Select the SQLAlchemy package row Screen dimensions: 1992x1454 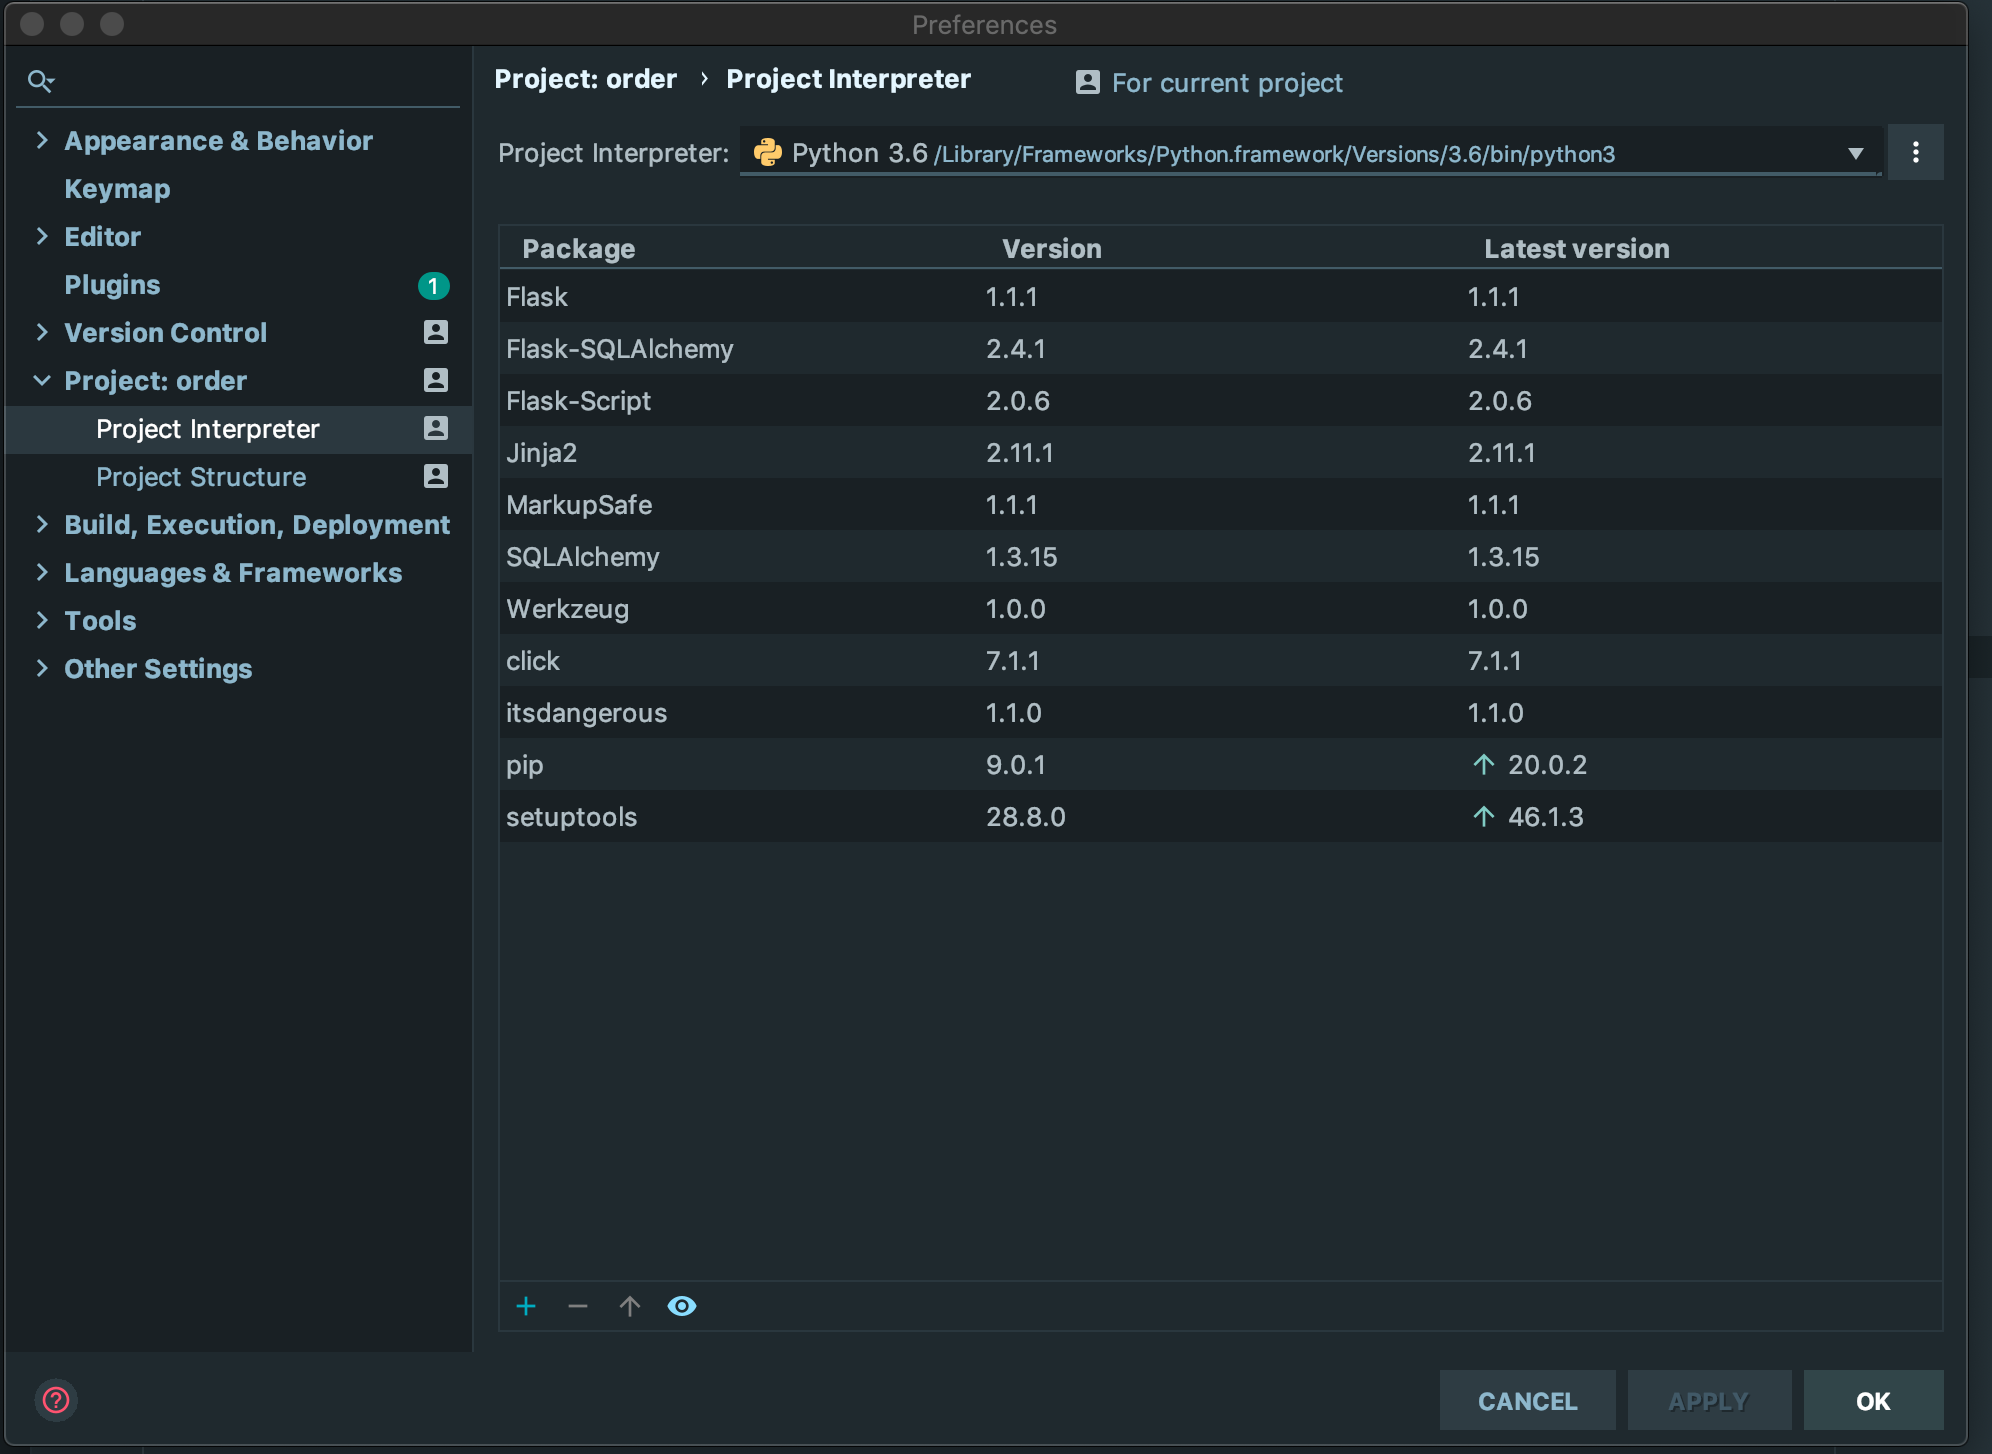click(x=1221, y=557)
